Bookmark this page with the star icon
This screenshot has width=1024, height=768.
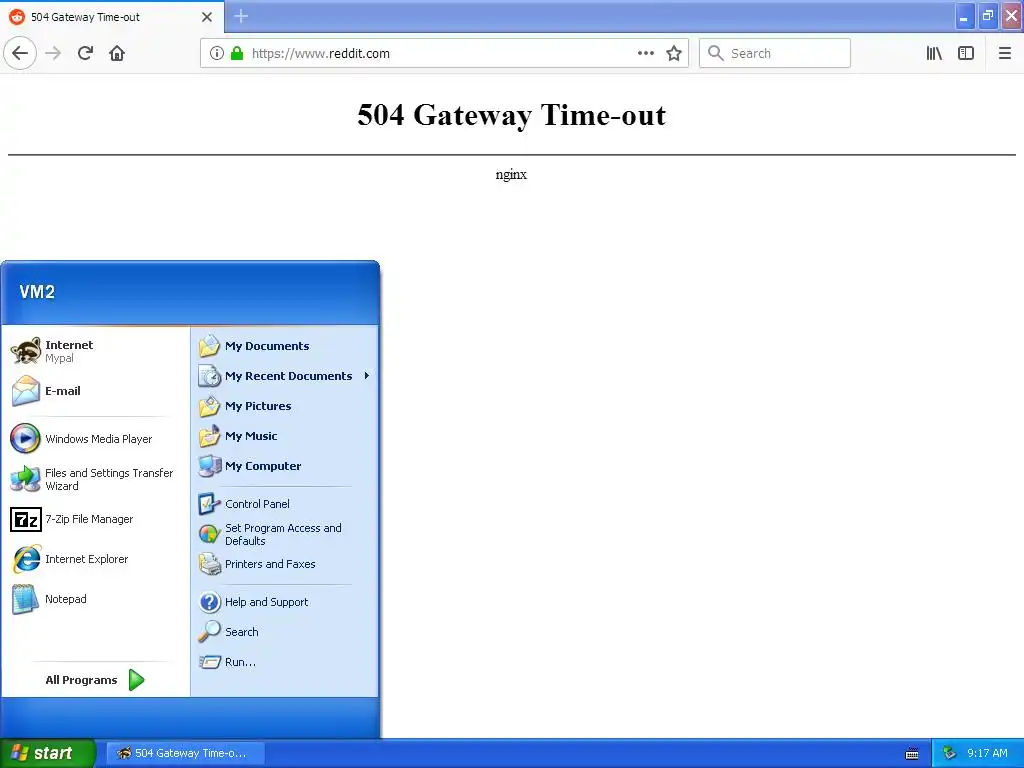(674, 53)
